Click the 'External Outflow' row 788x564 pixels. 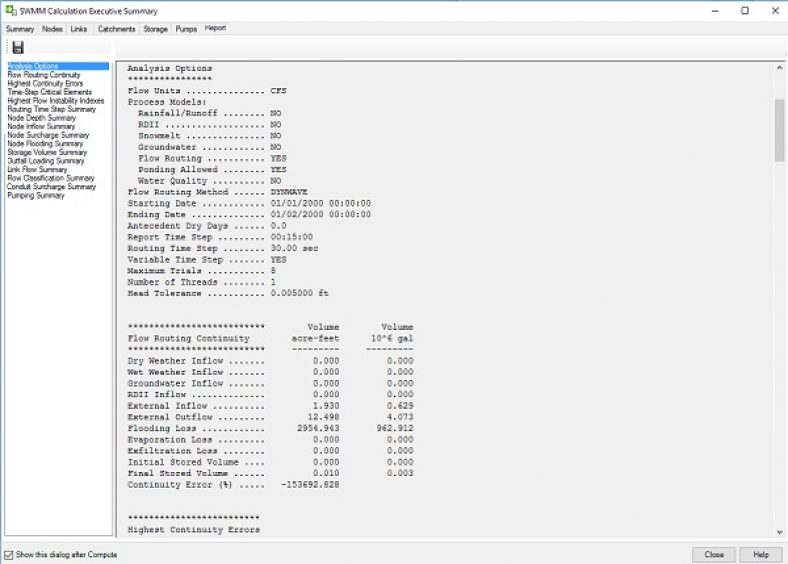click(270, 417)
